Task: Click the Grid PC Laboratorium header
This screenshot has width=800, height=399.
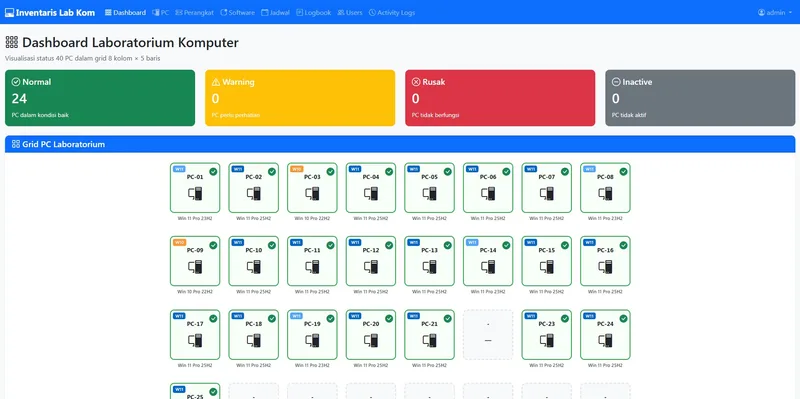Action: pyautogui.click(x=400, y=144)
